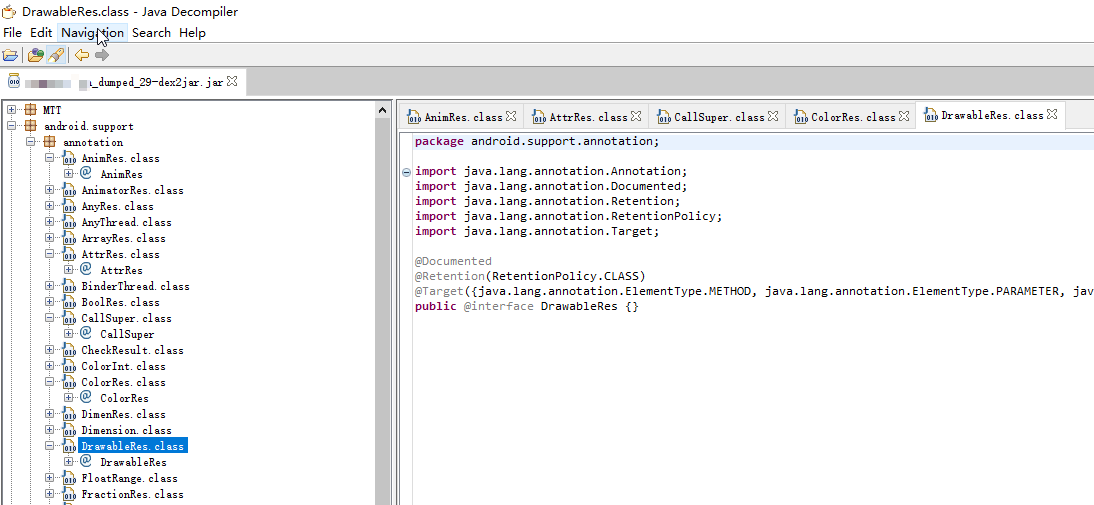Image resolution: width=1094 pixels, height=505 pixels.
Task: Expand the ArrayRes.class tree node
Action: point(50,239)
